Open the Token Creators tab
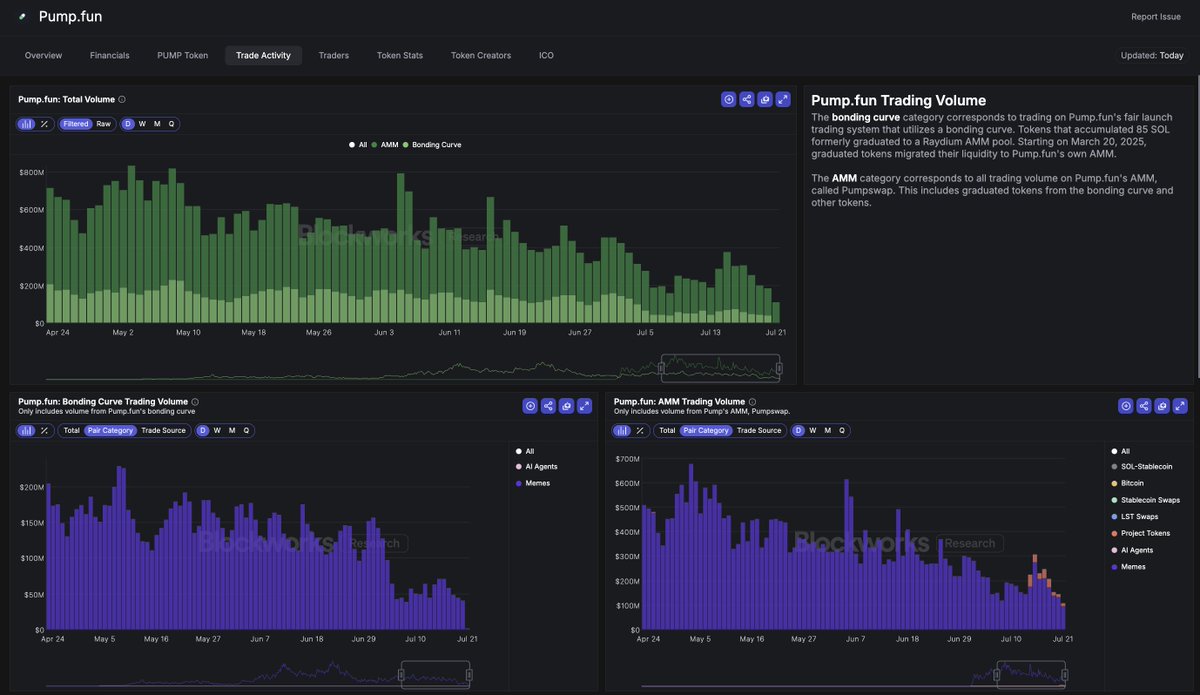 tap(481, 55)
